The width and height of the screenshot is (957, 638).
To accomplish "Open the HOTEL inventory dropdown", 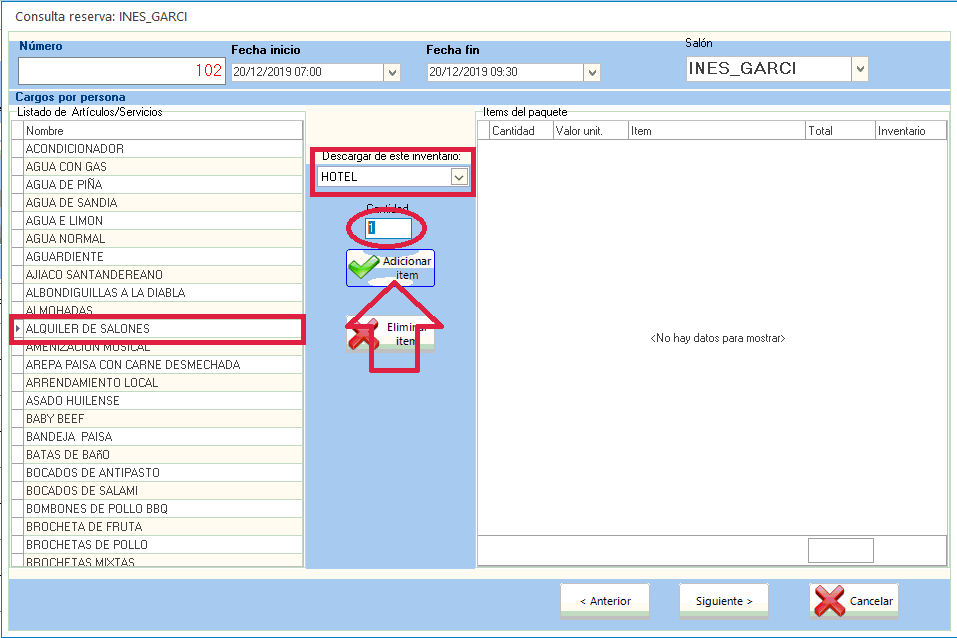I will [459, 177].
